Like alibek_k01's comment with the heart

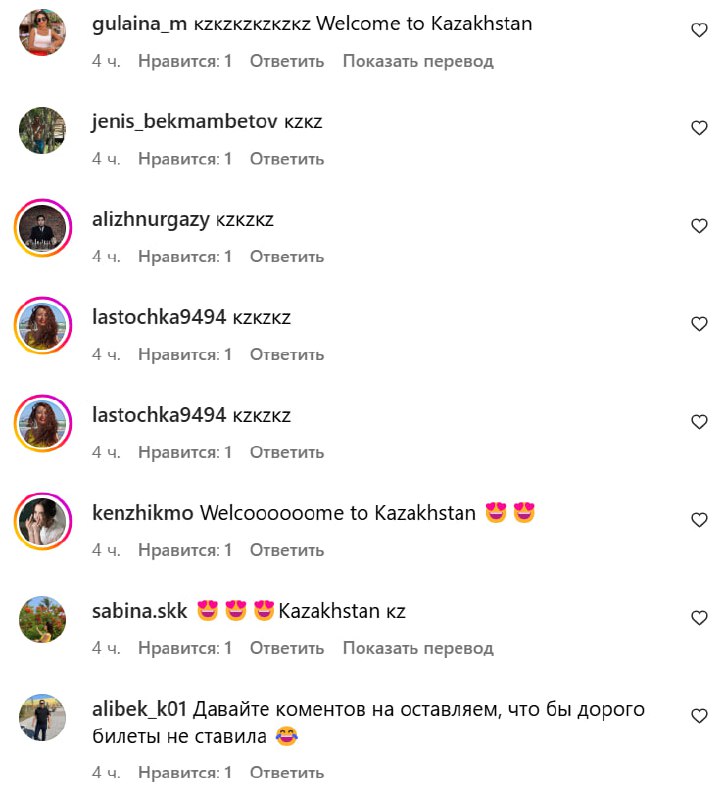(x=699, y=715)
